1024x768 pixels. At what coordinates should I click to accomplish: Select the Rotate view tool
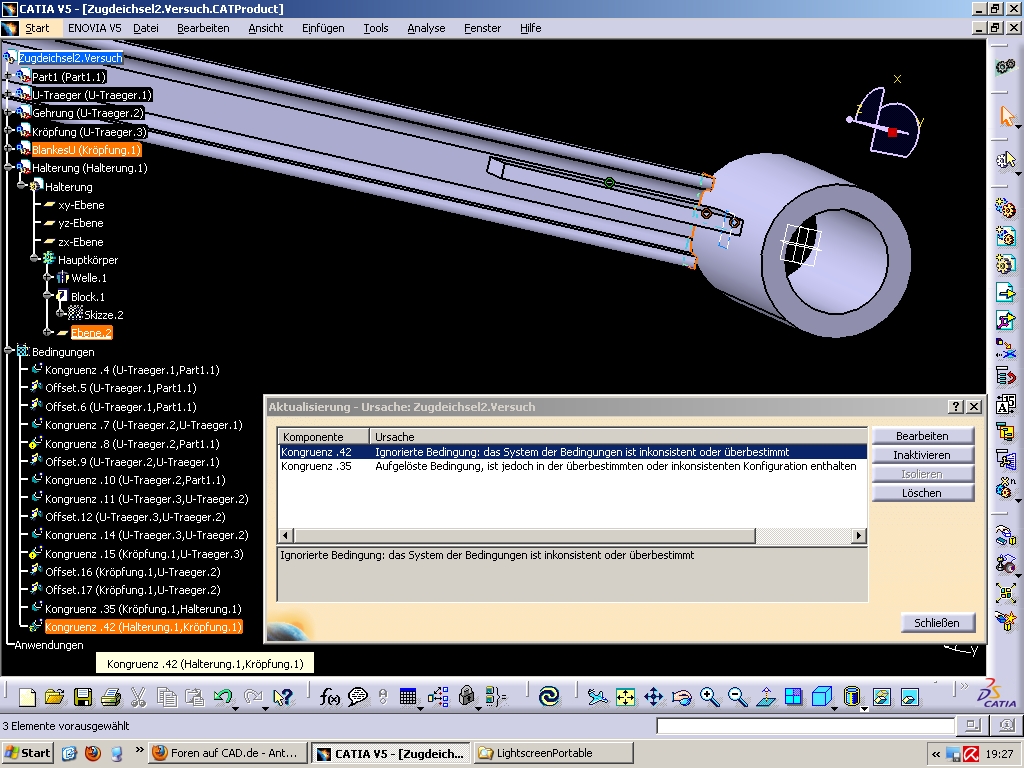click(x=681, y=697)
